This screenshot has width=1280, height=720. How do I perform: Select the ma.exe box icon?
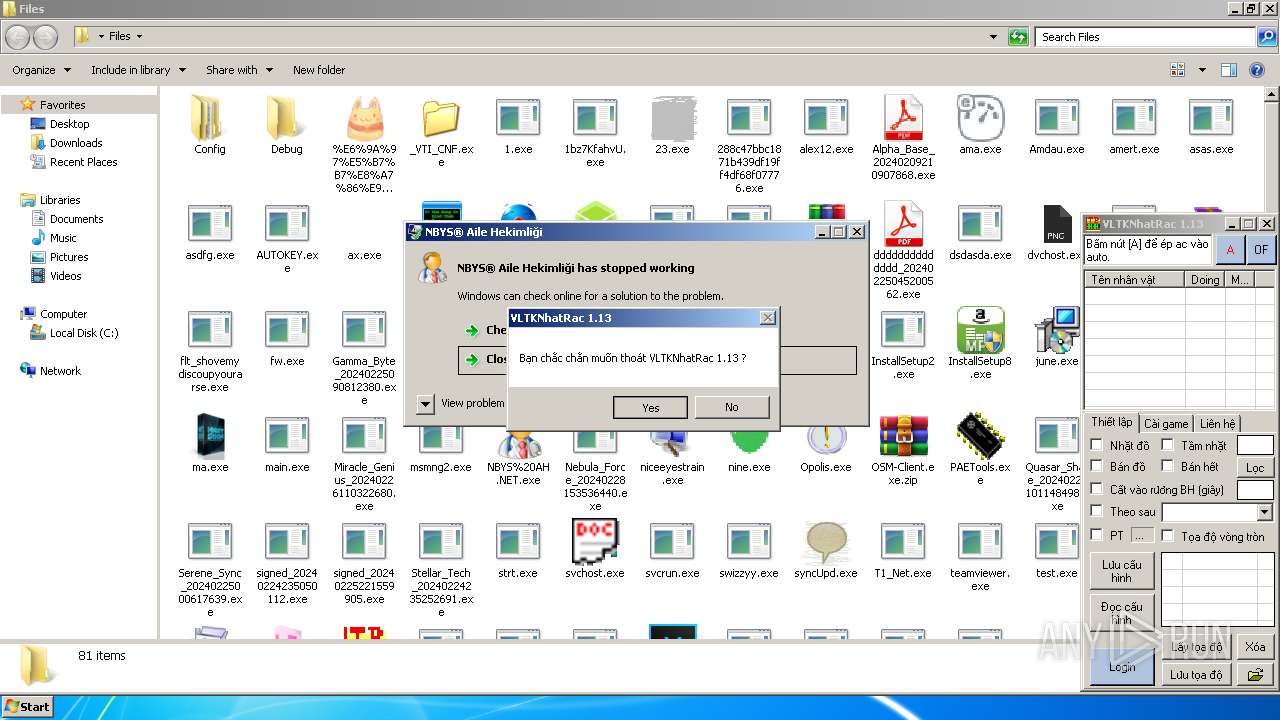pyautogui.click(x=210, y=437)
